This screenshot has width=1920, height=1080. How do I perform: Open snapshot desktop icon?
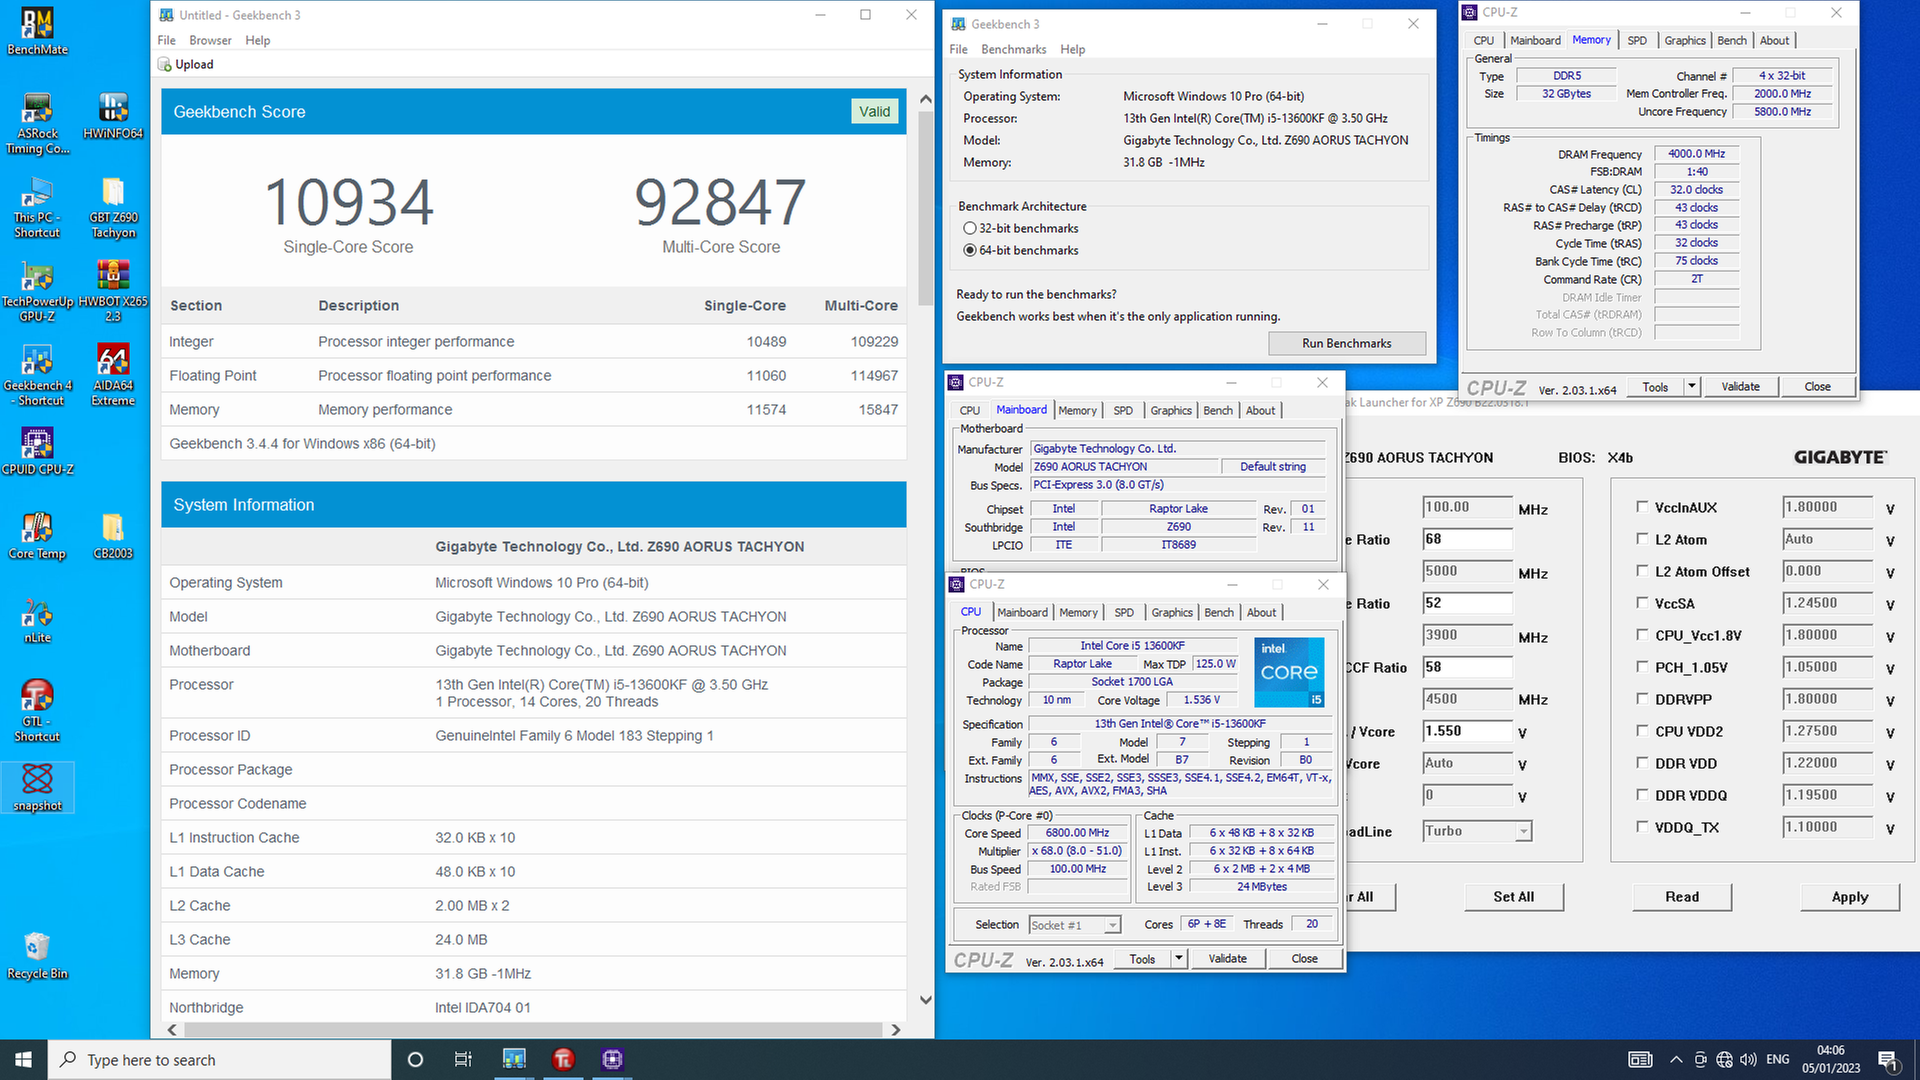click(37, 787)
